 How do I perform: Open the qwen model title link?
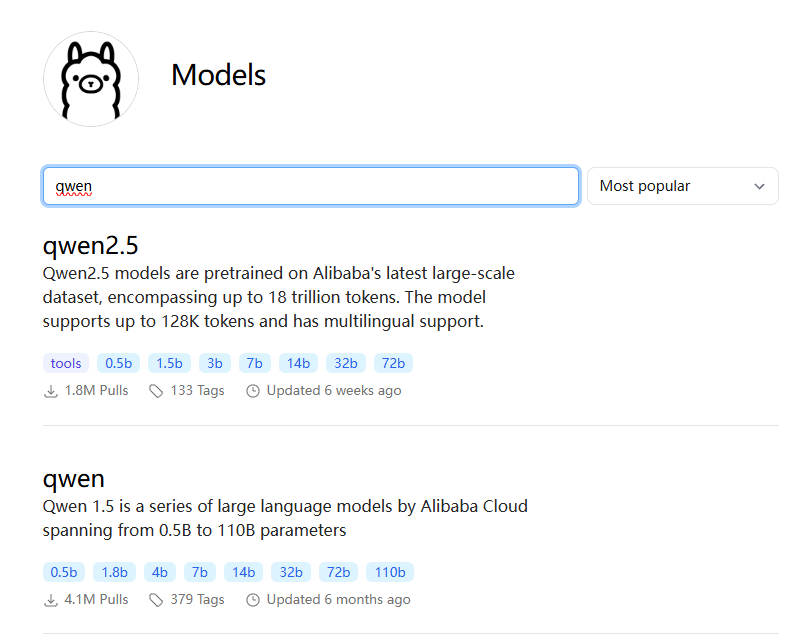[74, 478]
